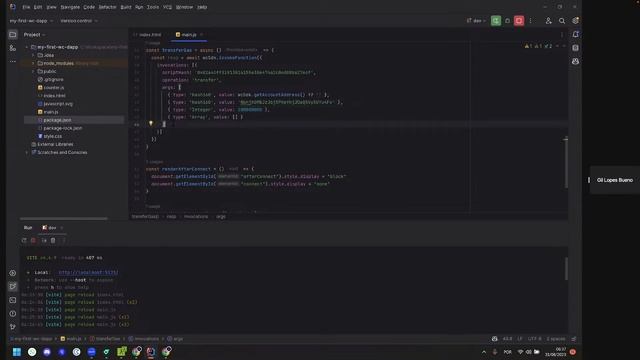Viewport: 640px width, 360px height.
Task: Clear the Run console output
Action: (53, 240)
